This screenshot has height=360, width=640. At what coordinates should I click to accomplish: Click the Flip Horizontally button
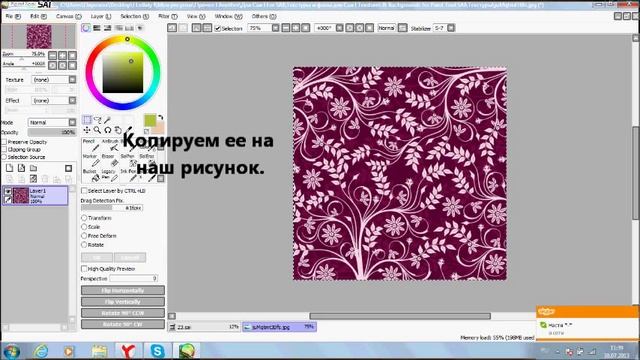[123, 290]
